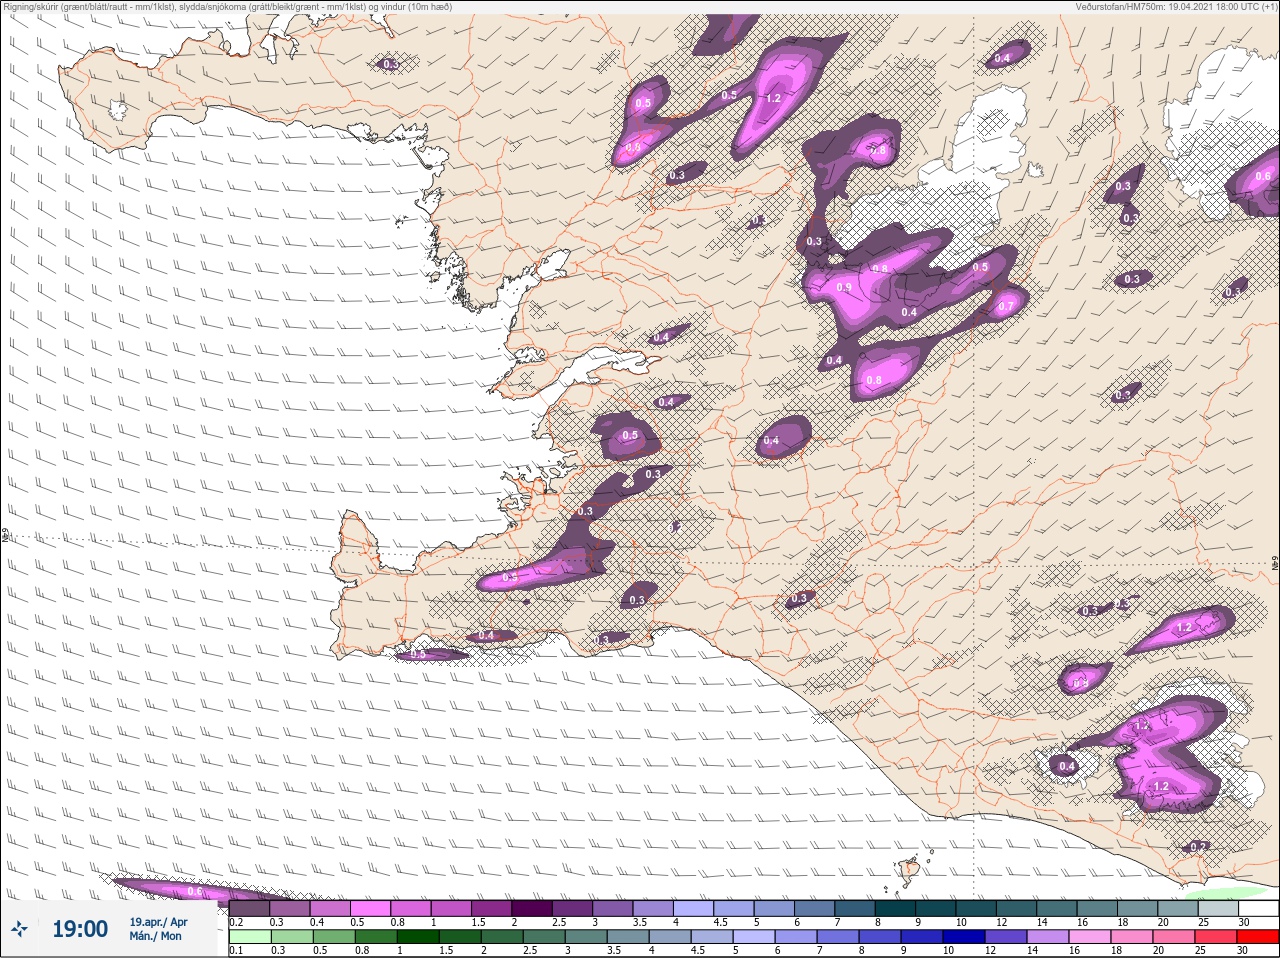Click the Veðurstofan compass logo icon
This screenshot has height=958, width=1280.
click(20, 930)
